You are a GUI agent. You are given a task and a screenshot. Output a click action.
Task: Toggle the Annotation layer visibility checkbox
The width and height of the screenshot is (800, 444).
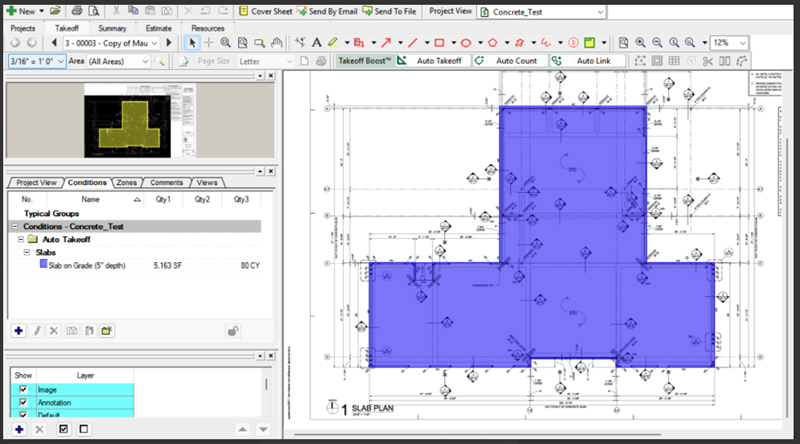pyautogui.click(x=23, y=402)
